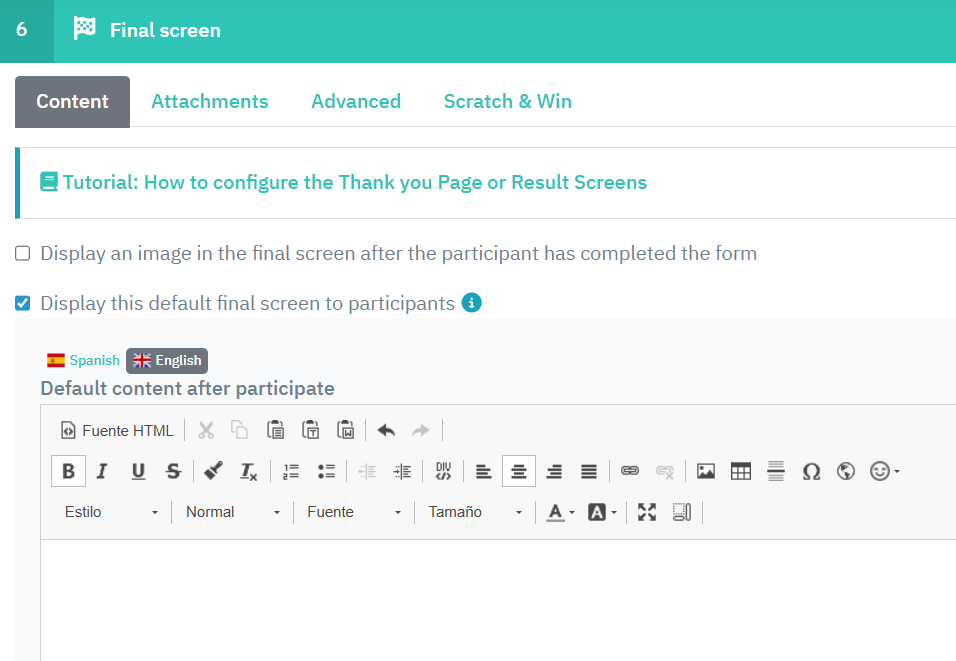Open the text color picker
Screen dimensions: 956x661
[x=560, y=512]
